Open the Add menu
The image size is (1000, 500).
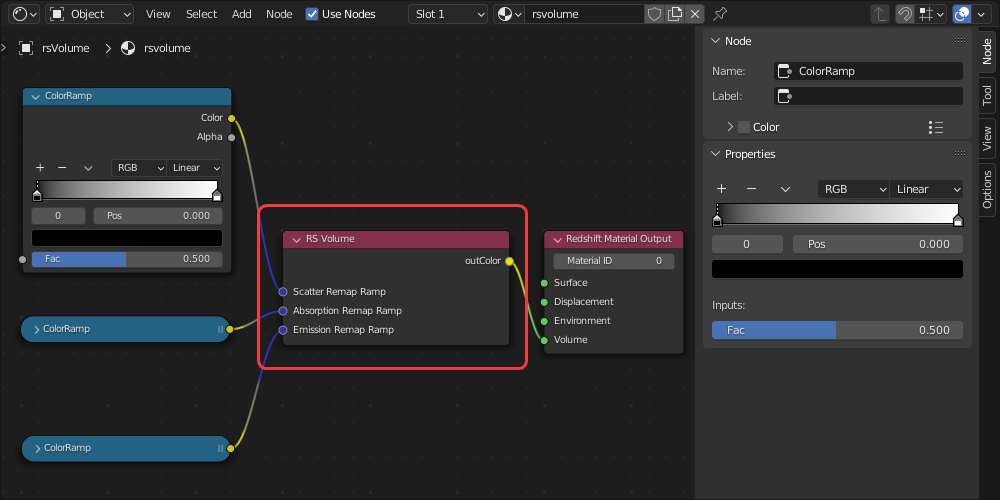click(242, 14)
